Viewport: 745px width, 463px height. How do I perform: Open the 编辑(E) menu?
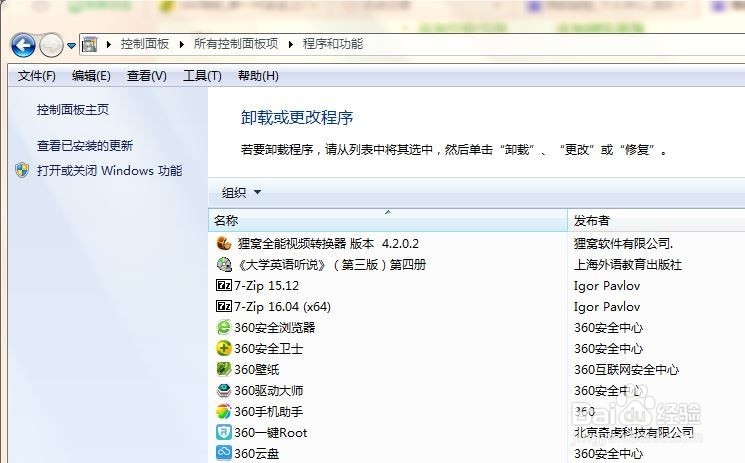[91, 76]
